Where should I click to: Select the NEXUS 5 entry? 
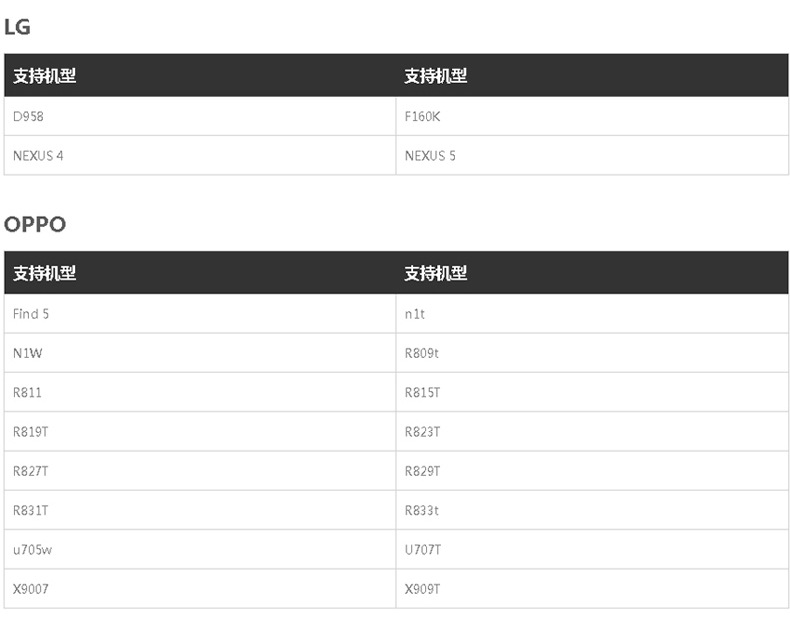pyautogui.click(x=430, y=156)
